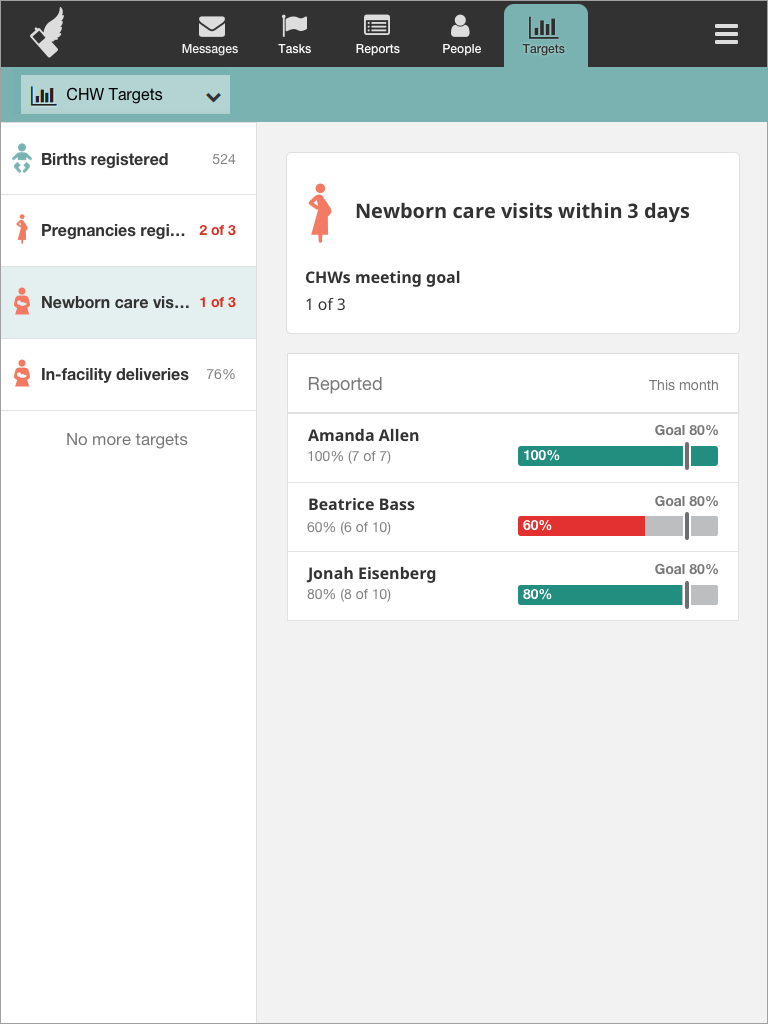Open the CHW Targets dropdown

[x=124, y=94]
